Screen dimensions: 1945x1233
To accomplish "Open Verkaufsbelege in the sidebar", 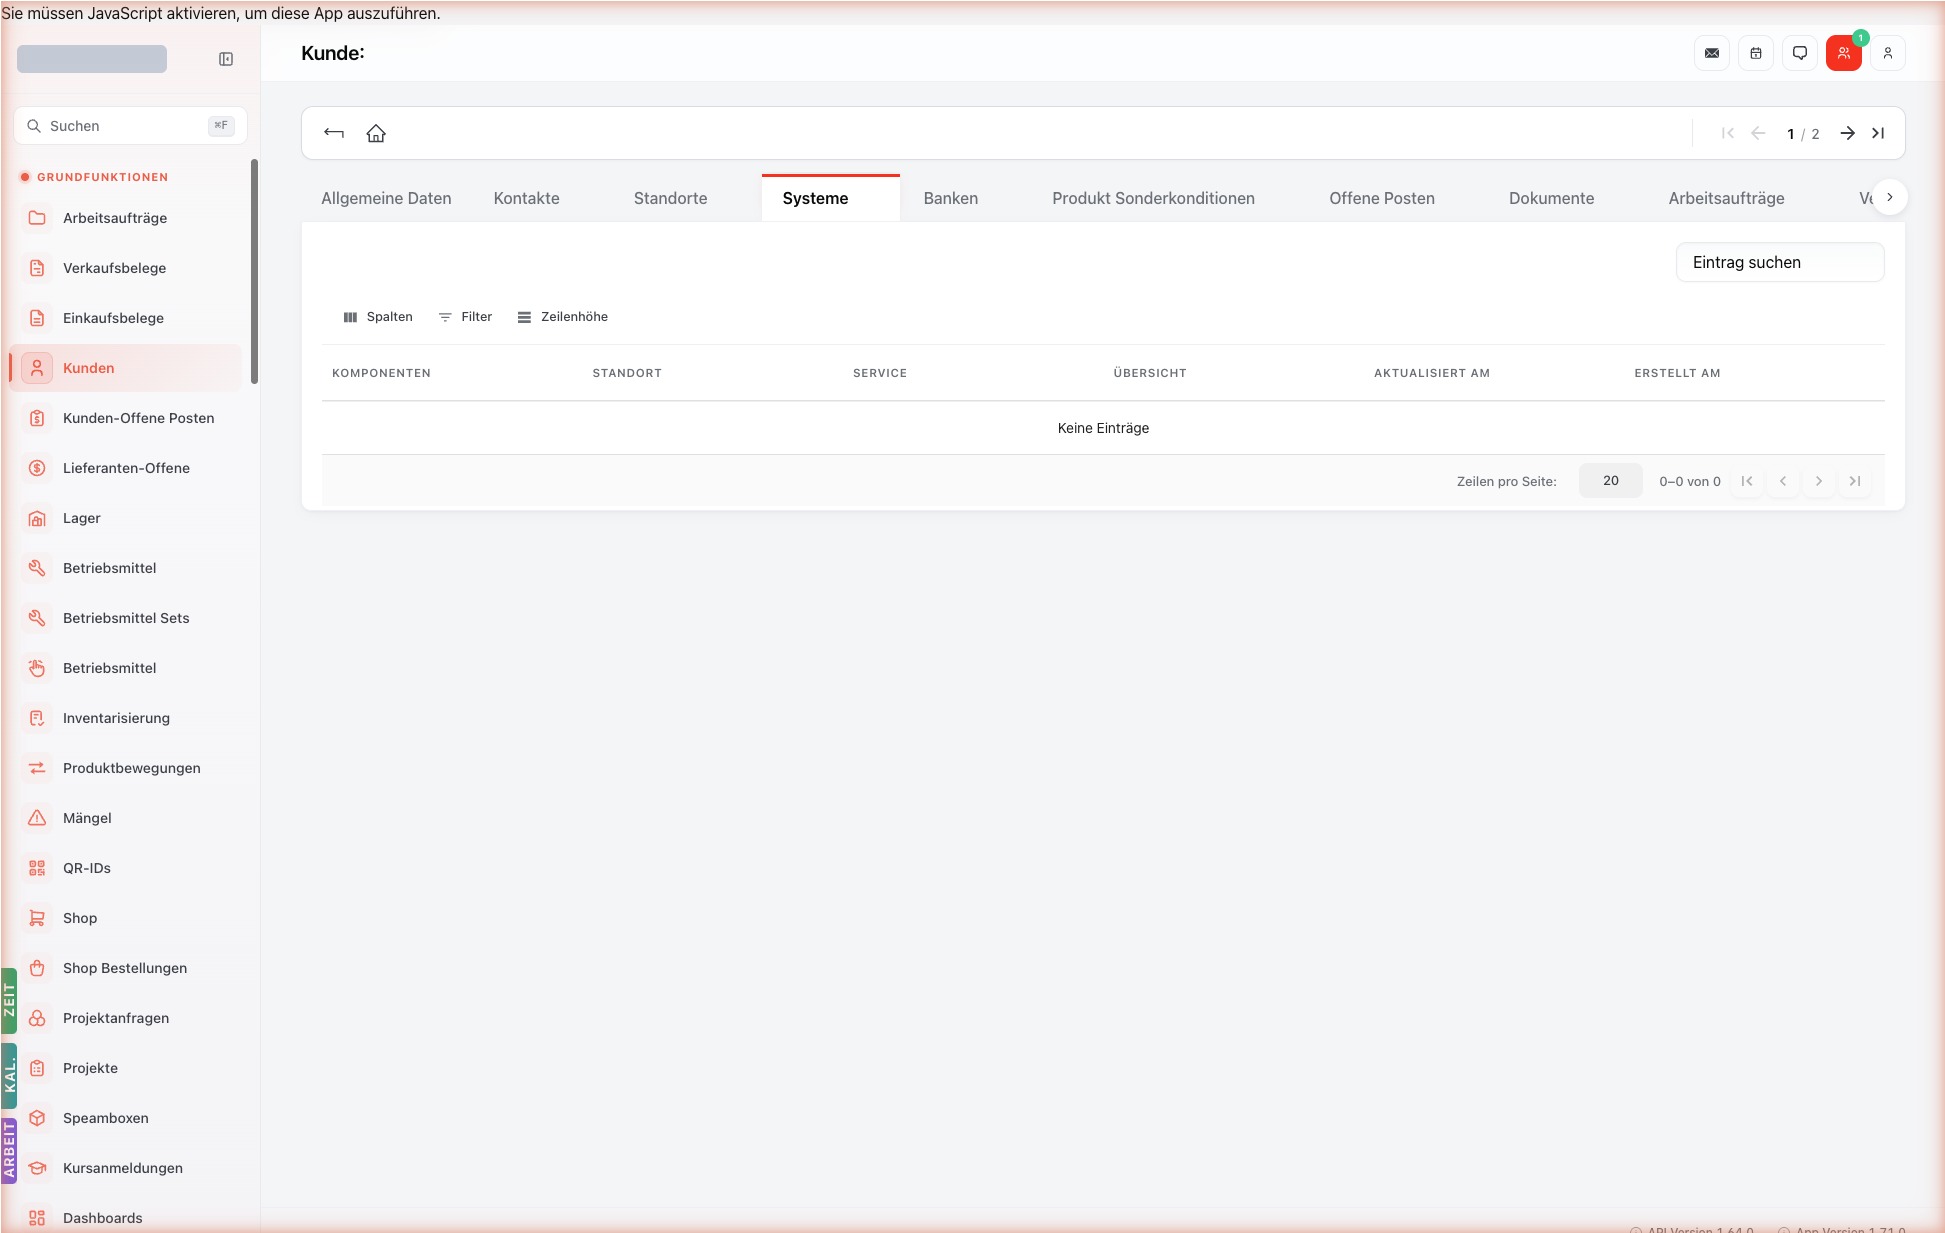I will pyautogui.click(x=126, y=268).
